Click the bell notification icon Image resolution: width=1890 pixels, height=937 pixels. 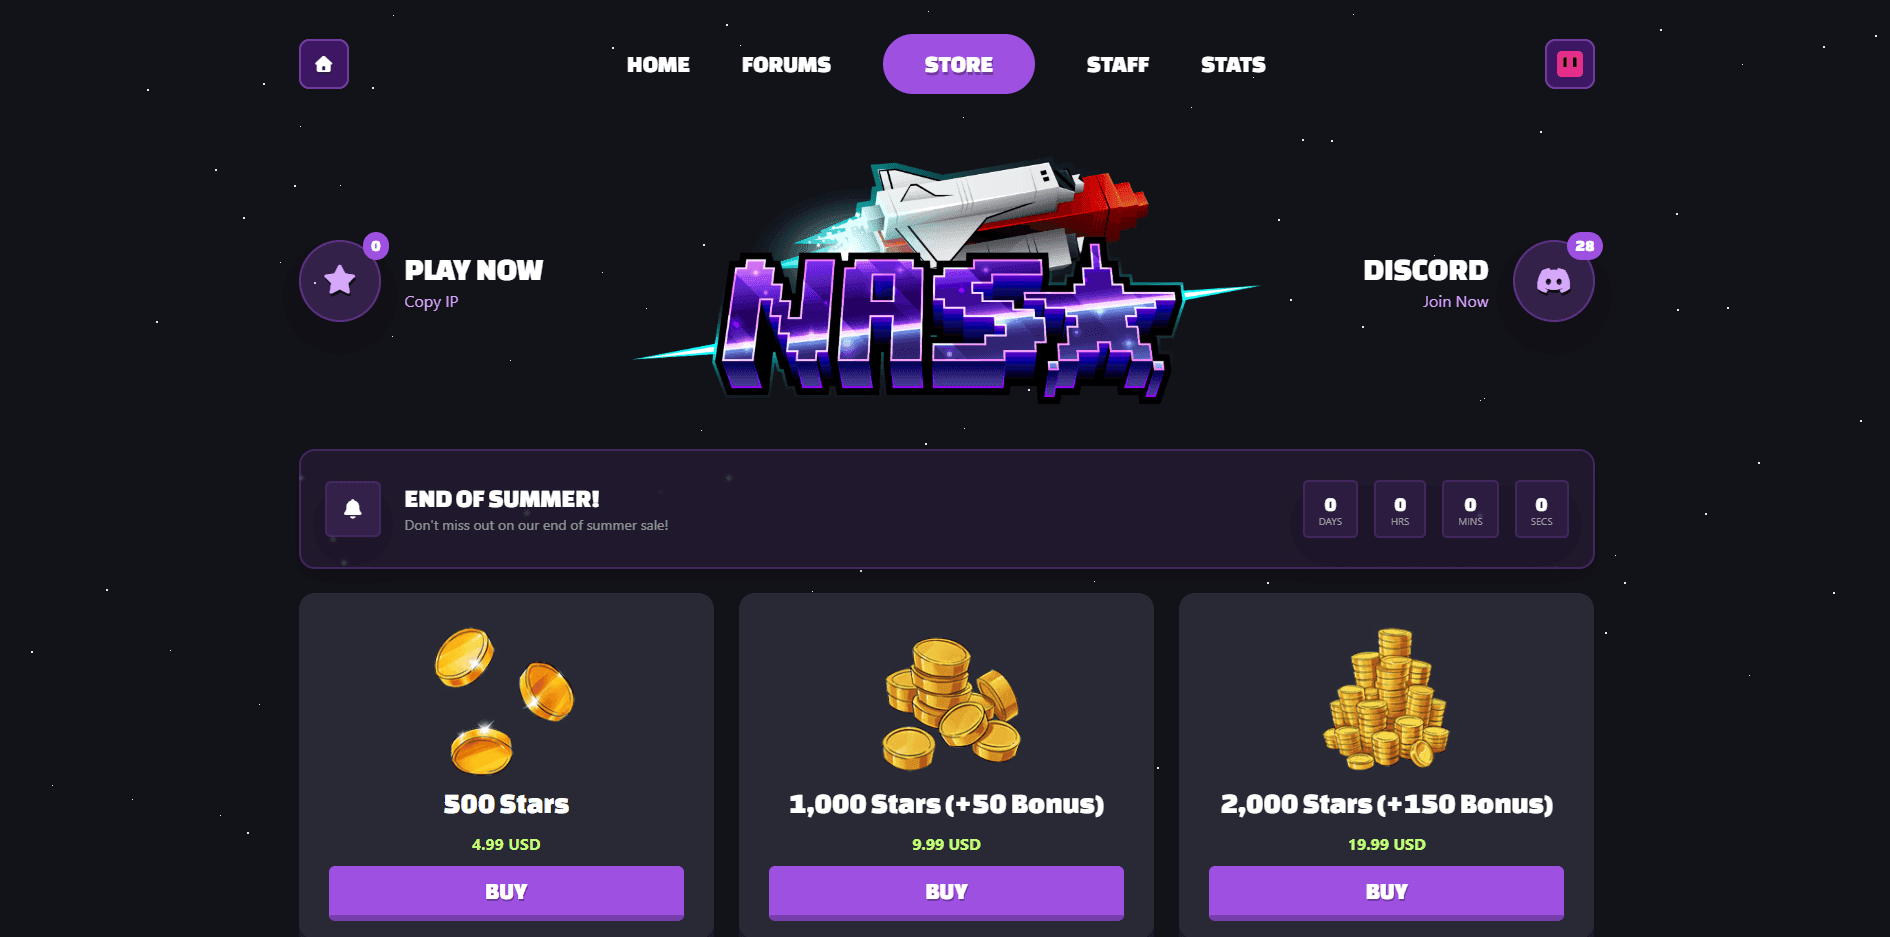[x=353, y=509]
